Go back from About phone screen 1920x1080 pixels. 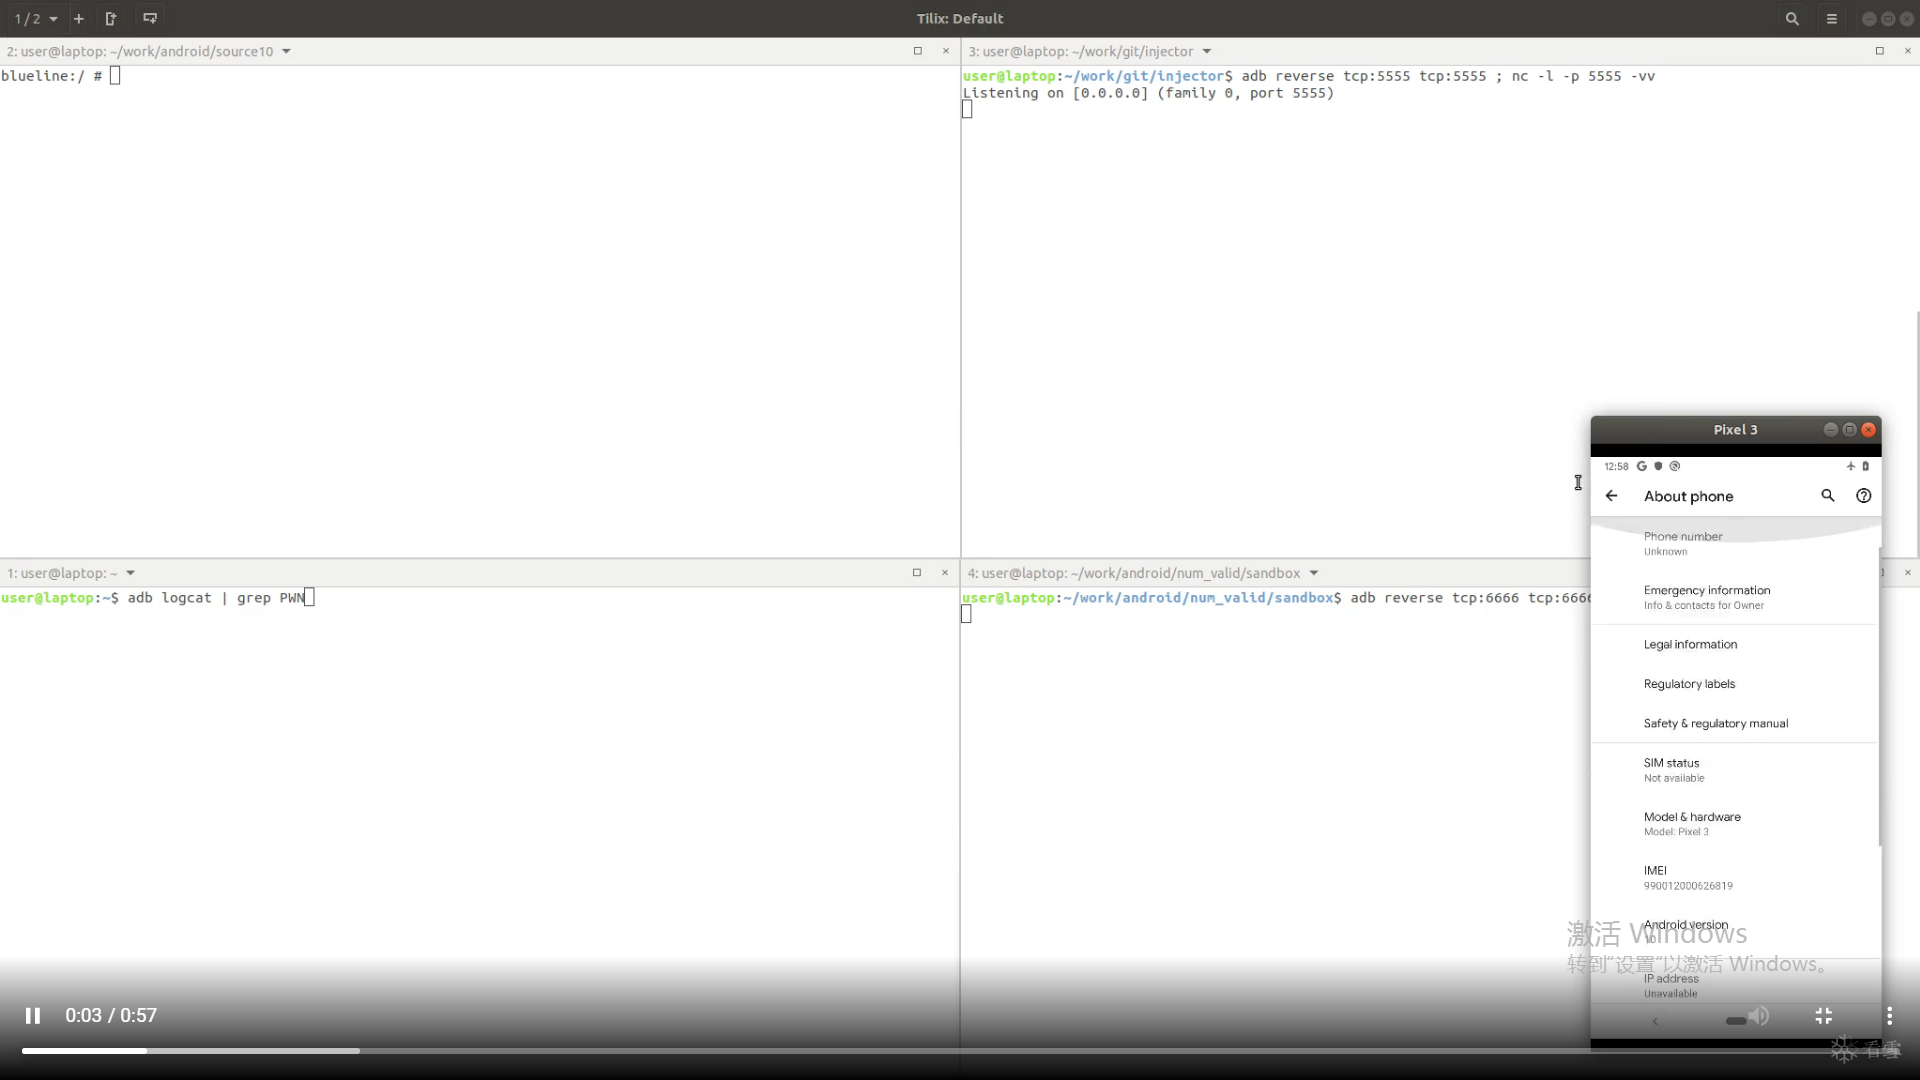tap(1611, 496)
